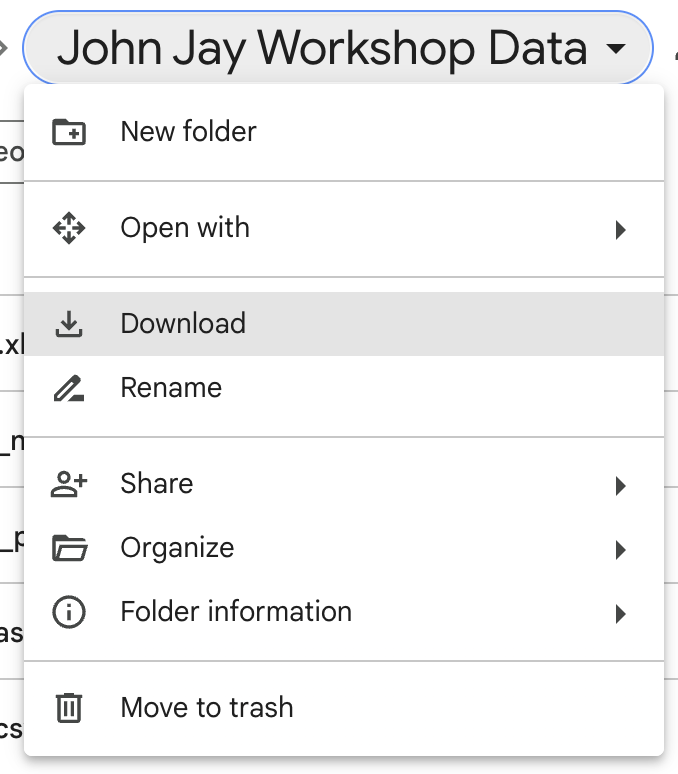The image size is (678, 774).
Task: Expand the Share submenu arrow
Action: [x=621, y=486]
